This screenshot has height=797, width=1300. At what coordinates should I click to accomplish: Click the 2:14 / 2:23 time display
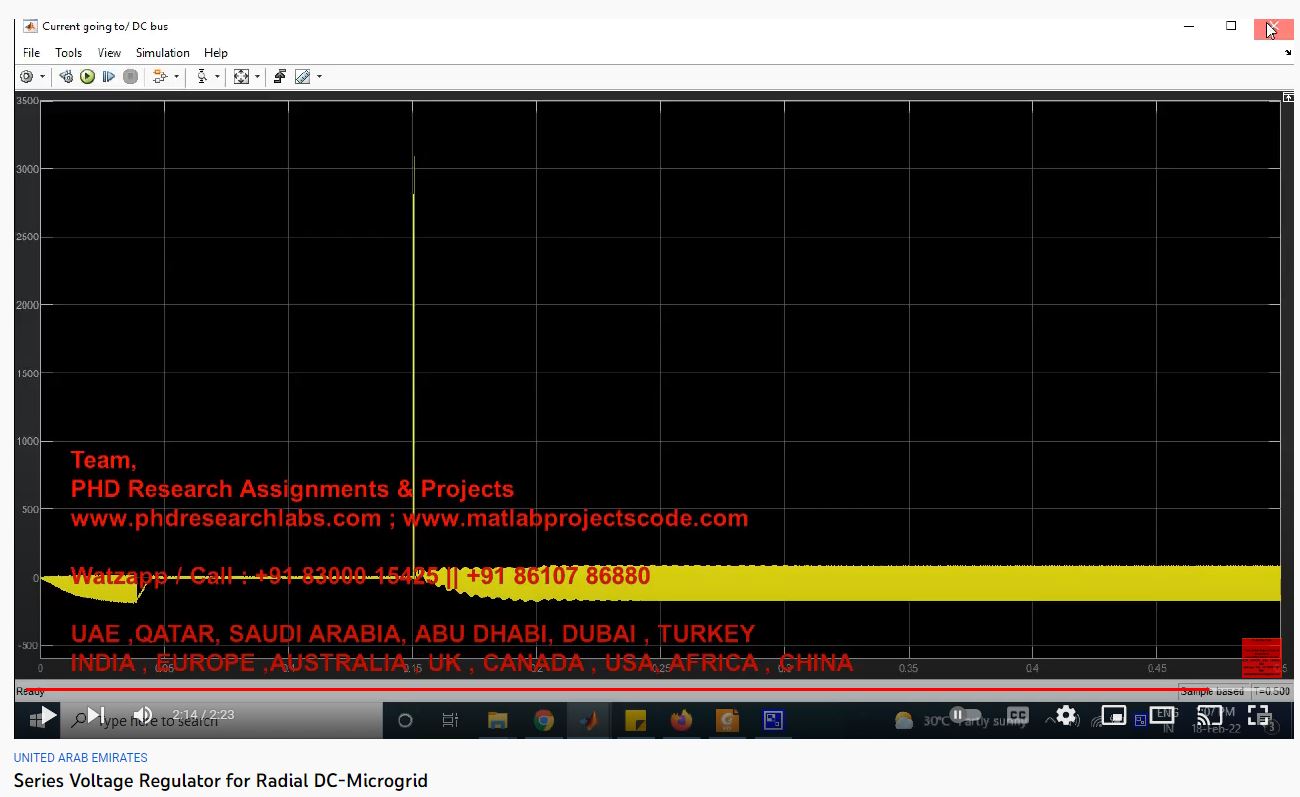point(203,715)
